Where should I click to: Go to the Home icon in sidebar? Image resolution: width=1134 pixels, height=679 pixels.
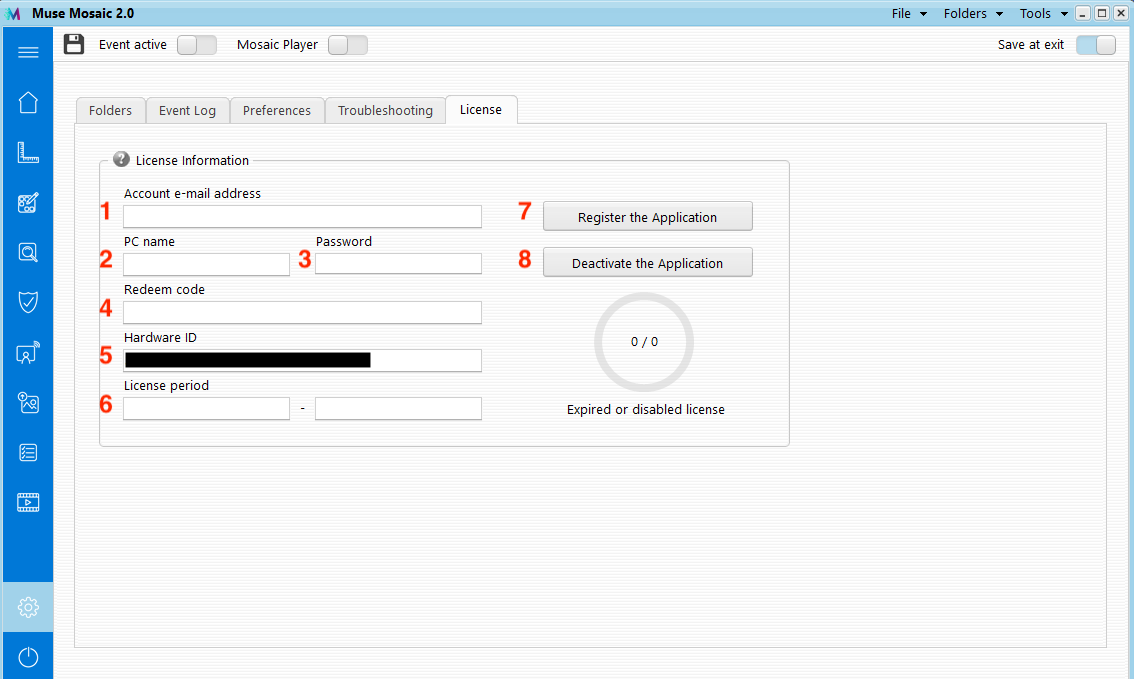28,103
